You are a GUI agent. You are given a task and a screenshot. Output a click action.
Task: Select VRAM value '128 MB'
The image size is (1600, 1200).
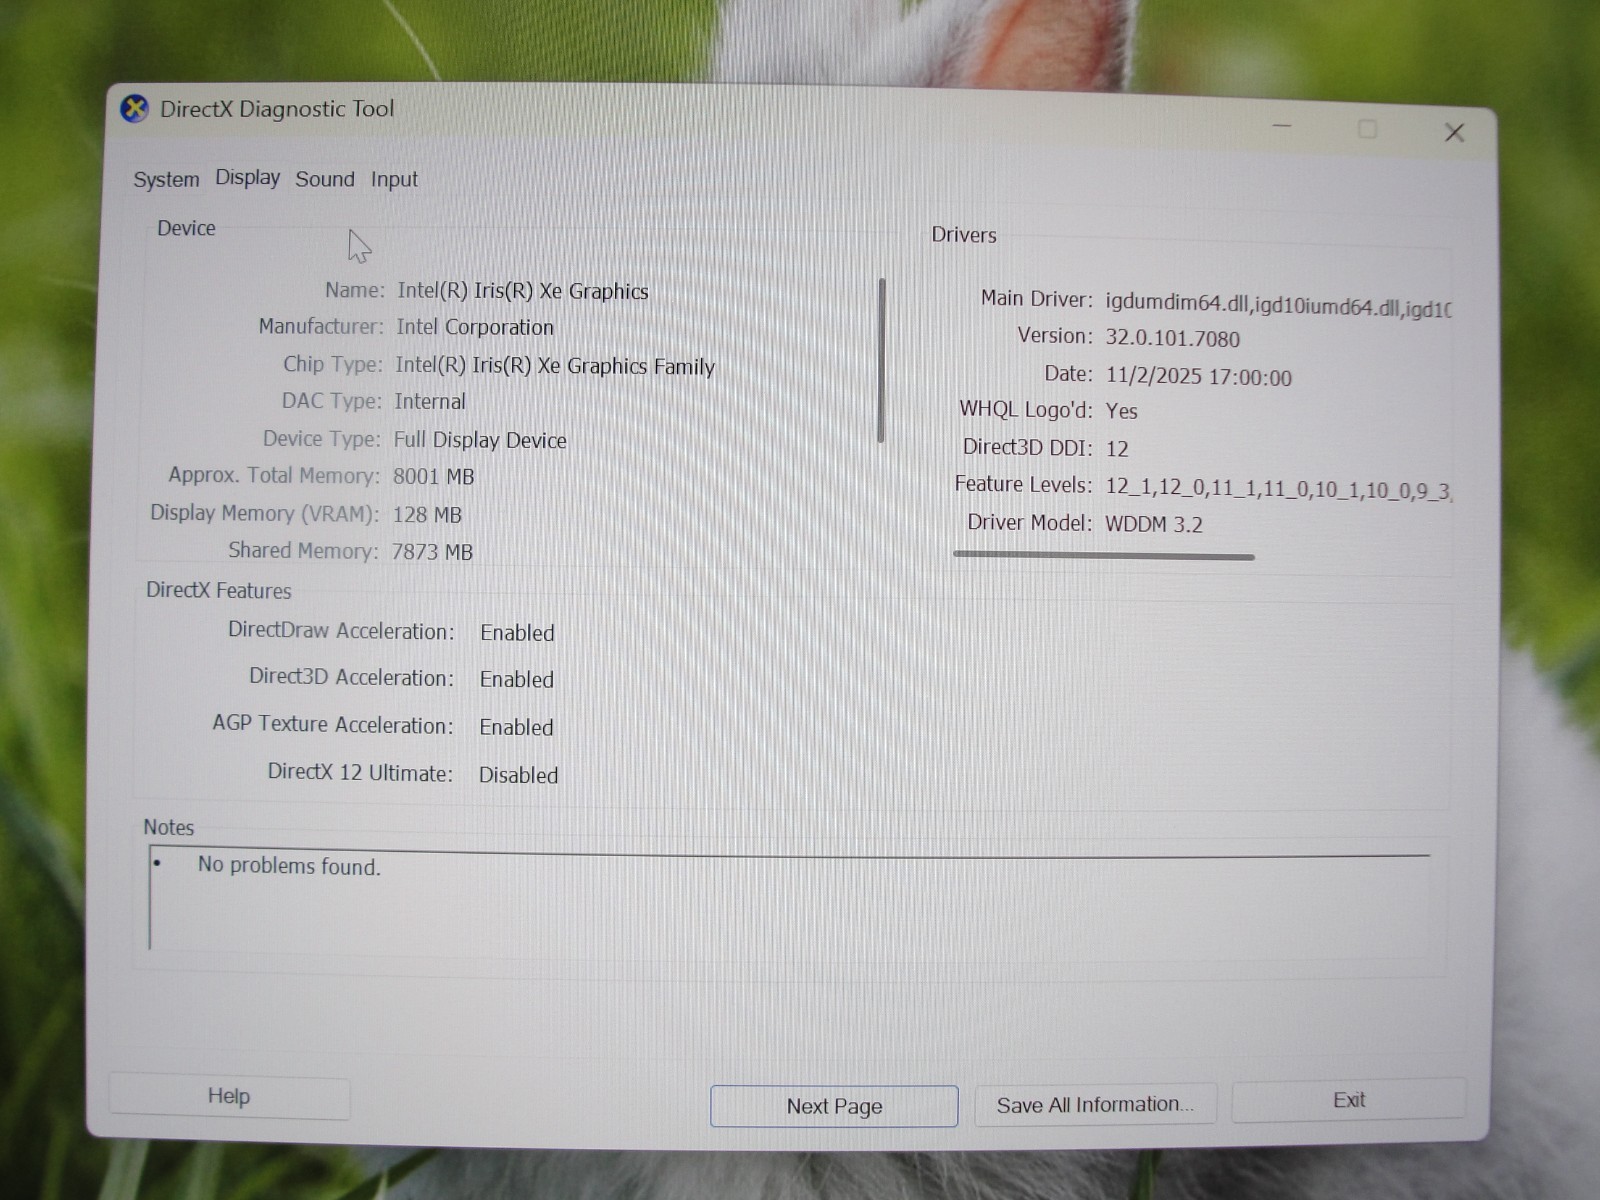[x=427, y=515]
